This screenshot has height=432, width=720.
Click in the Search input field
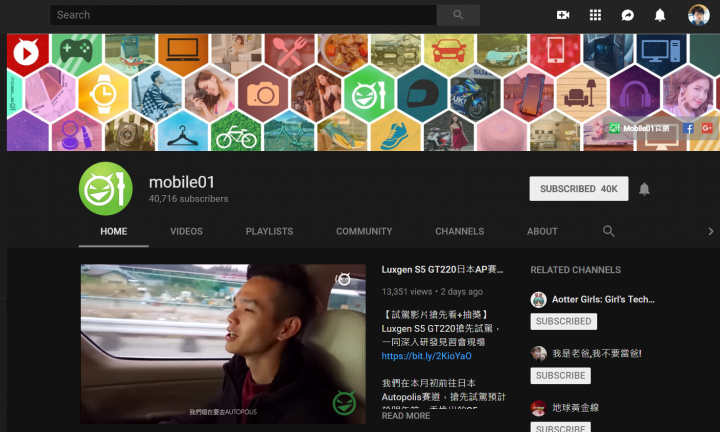[243, 15]
